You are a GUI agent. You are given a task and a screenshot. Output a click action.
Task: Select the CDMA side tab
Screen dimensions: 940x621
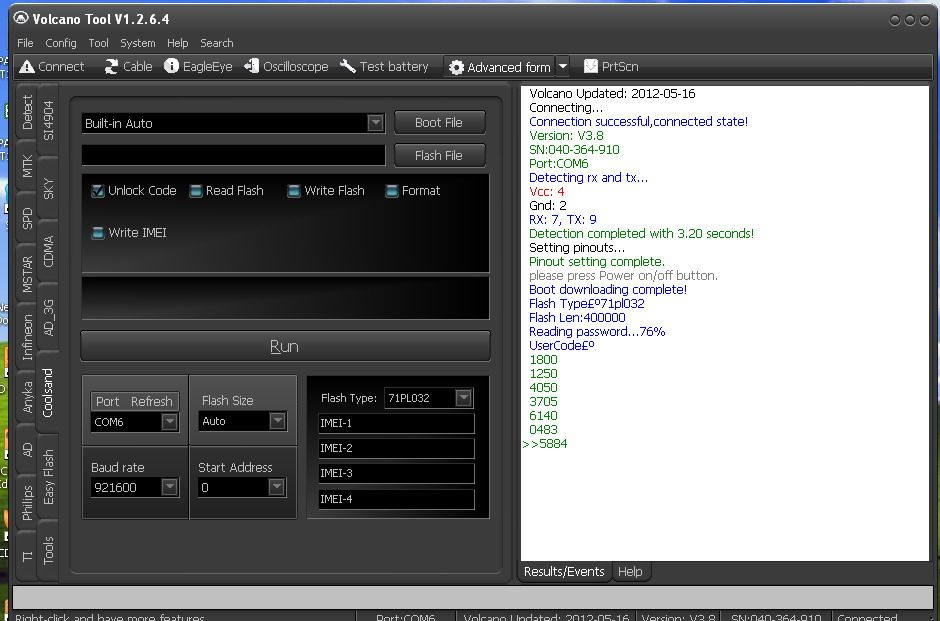coord(48,251)
